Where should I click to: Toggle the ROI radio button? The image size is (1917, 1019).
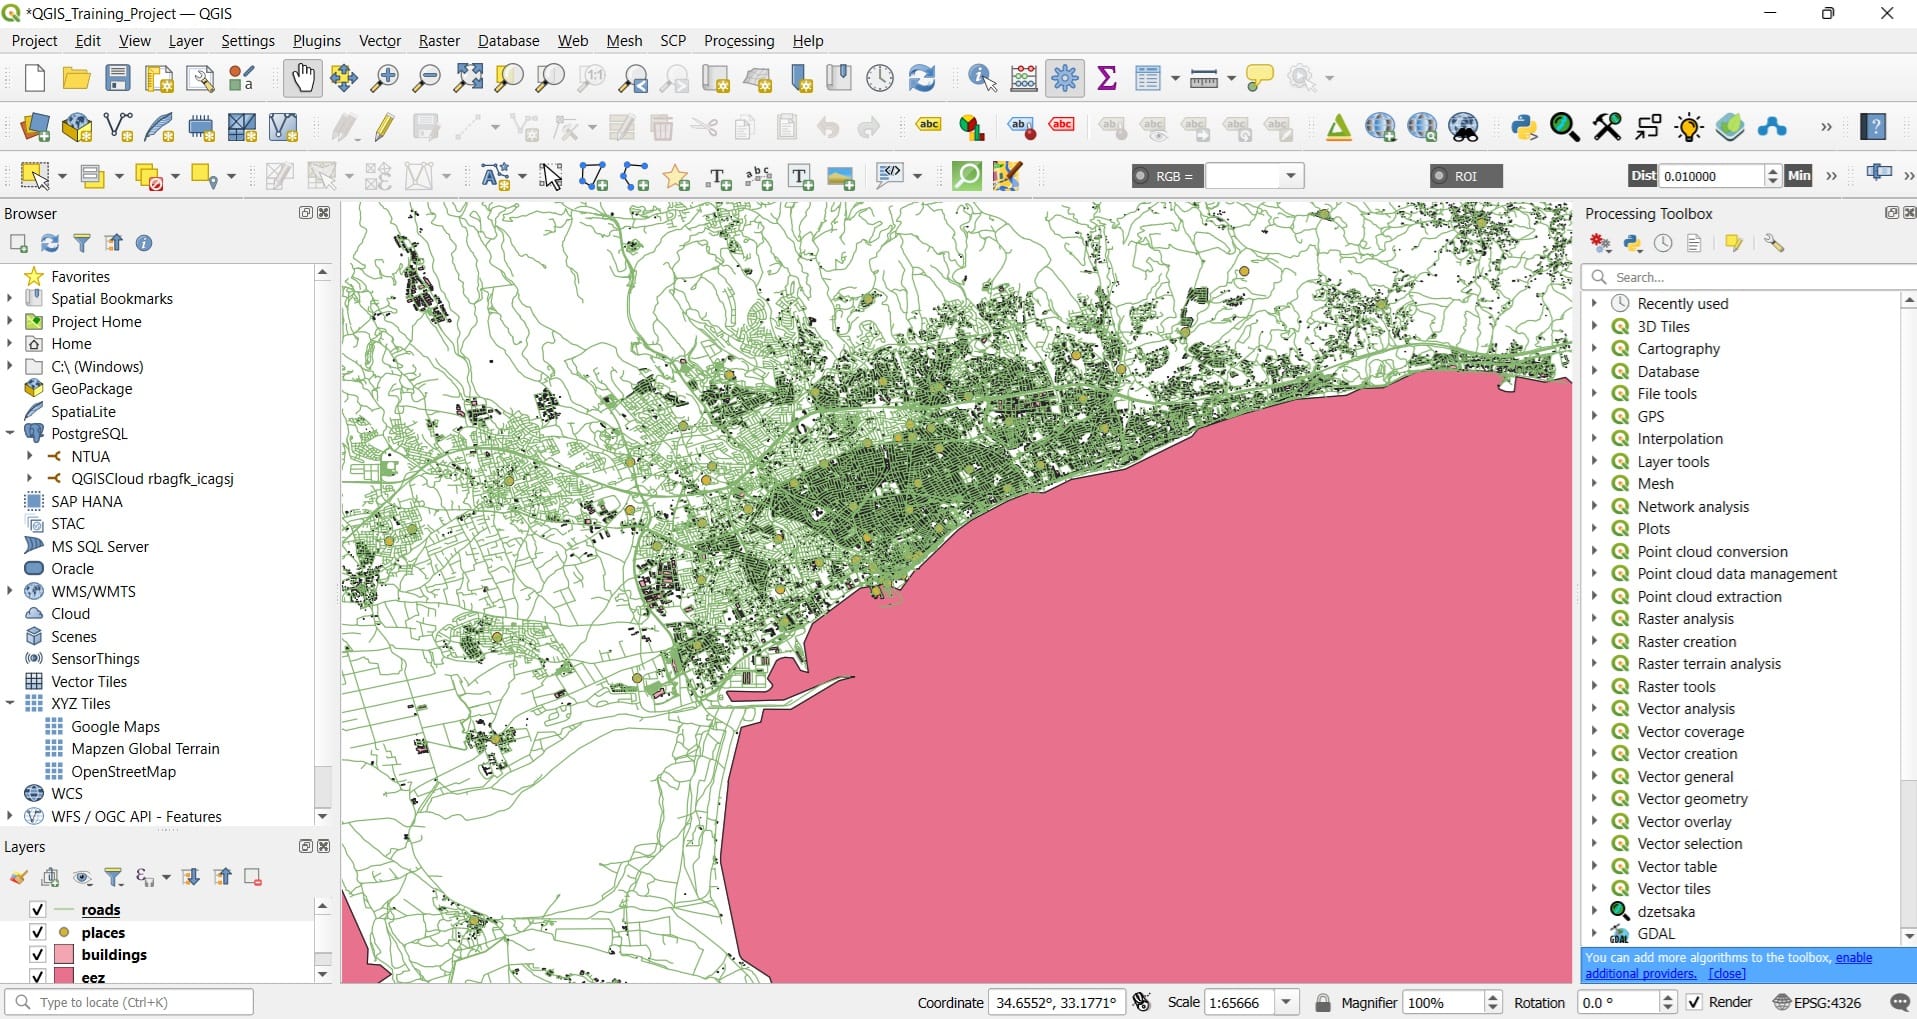[1439, 176]
